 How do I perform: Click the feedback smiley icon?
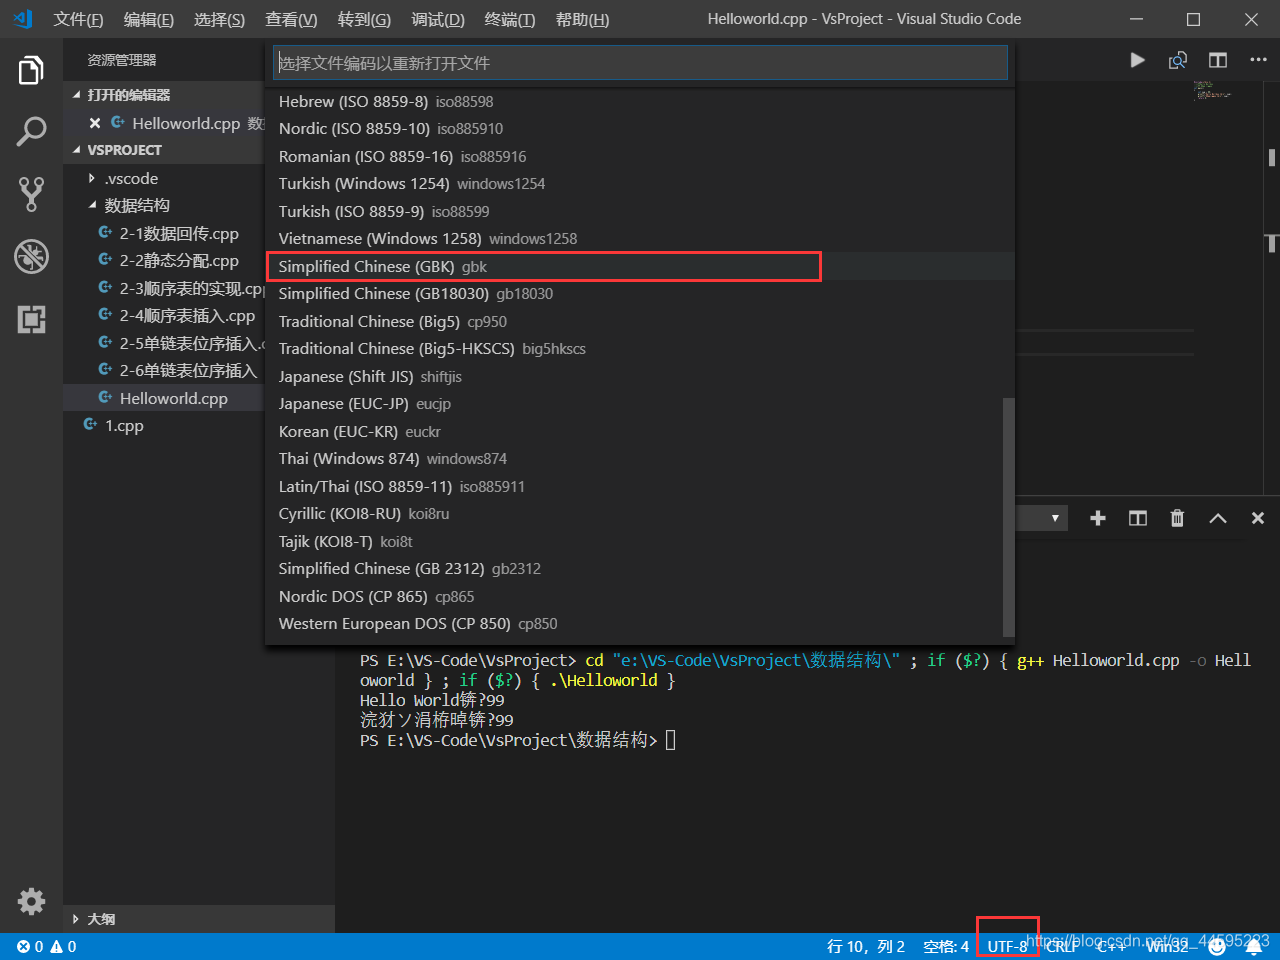coord(1217,946)
